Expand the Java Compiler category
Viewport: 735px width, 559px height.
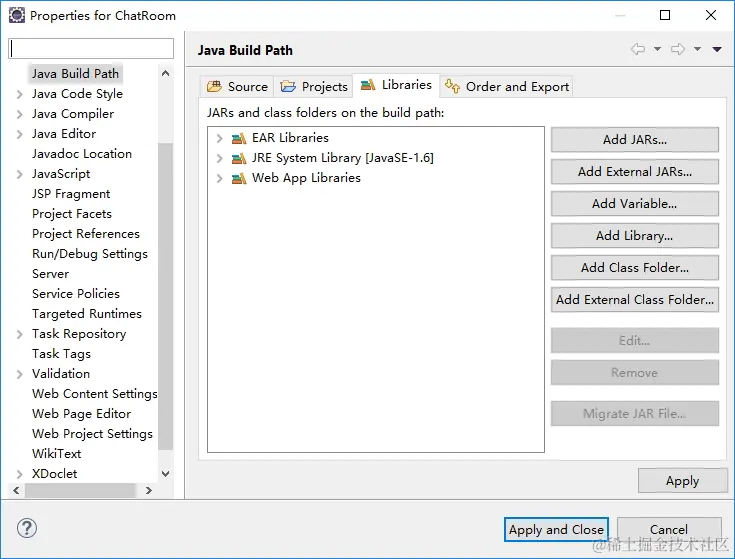click(19, 114)
